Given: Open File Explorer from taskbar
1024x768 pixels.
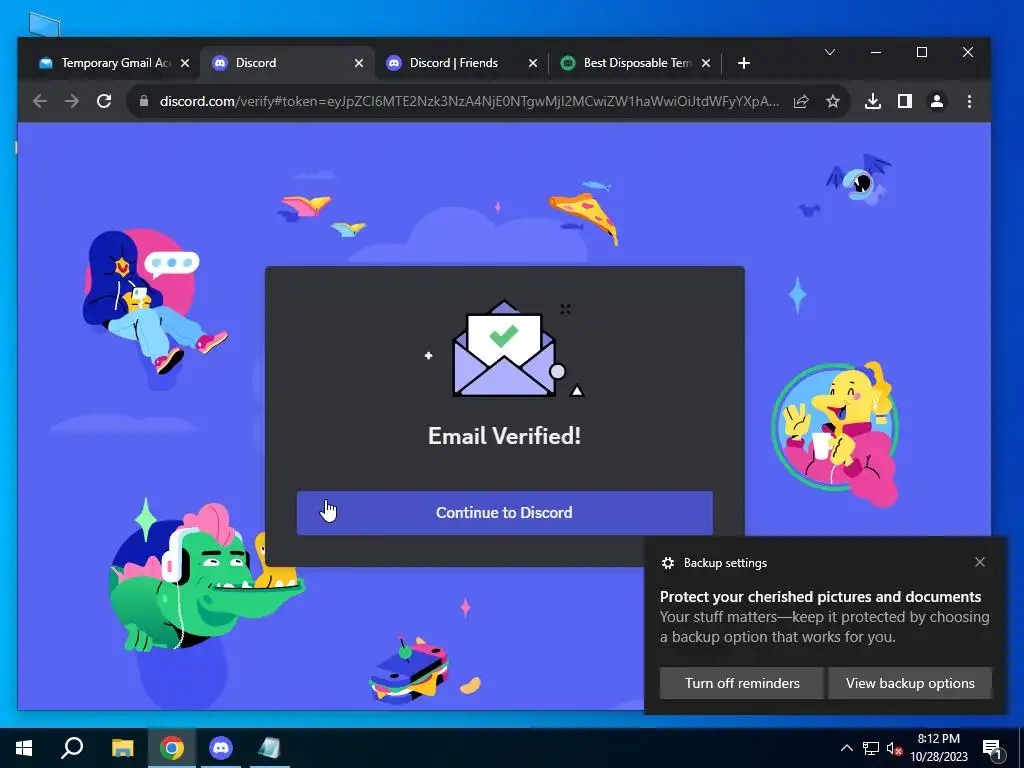Looking at the screenshot, I should (x=122, y=748).
